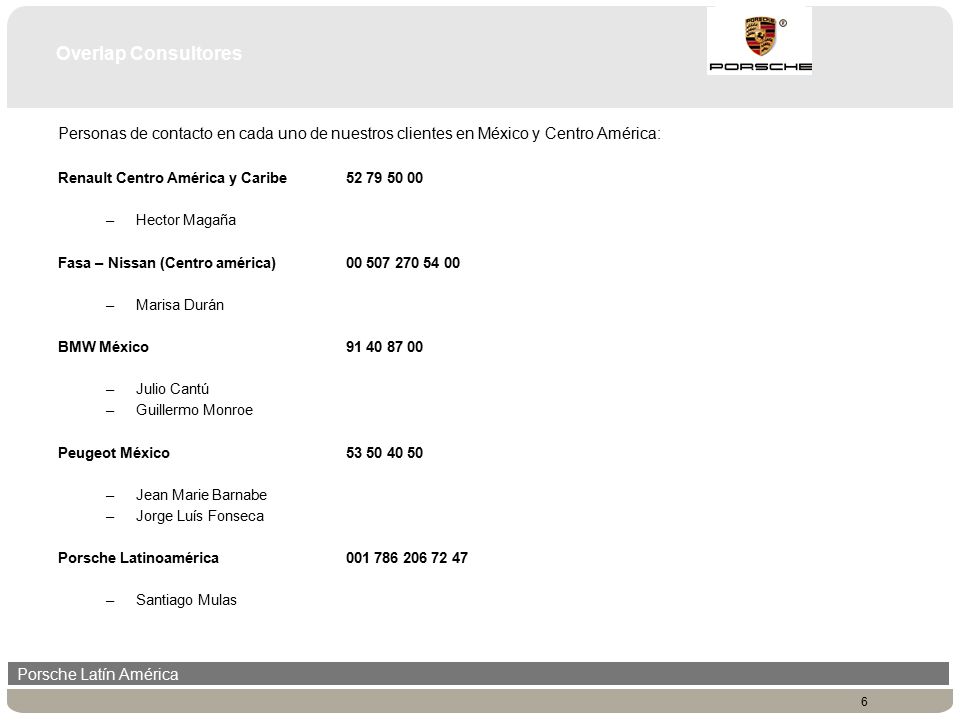The image size is (960, 720).
Task: Click contact name Guillermo Monroe
Action: tap(194, 410)
